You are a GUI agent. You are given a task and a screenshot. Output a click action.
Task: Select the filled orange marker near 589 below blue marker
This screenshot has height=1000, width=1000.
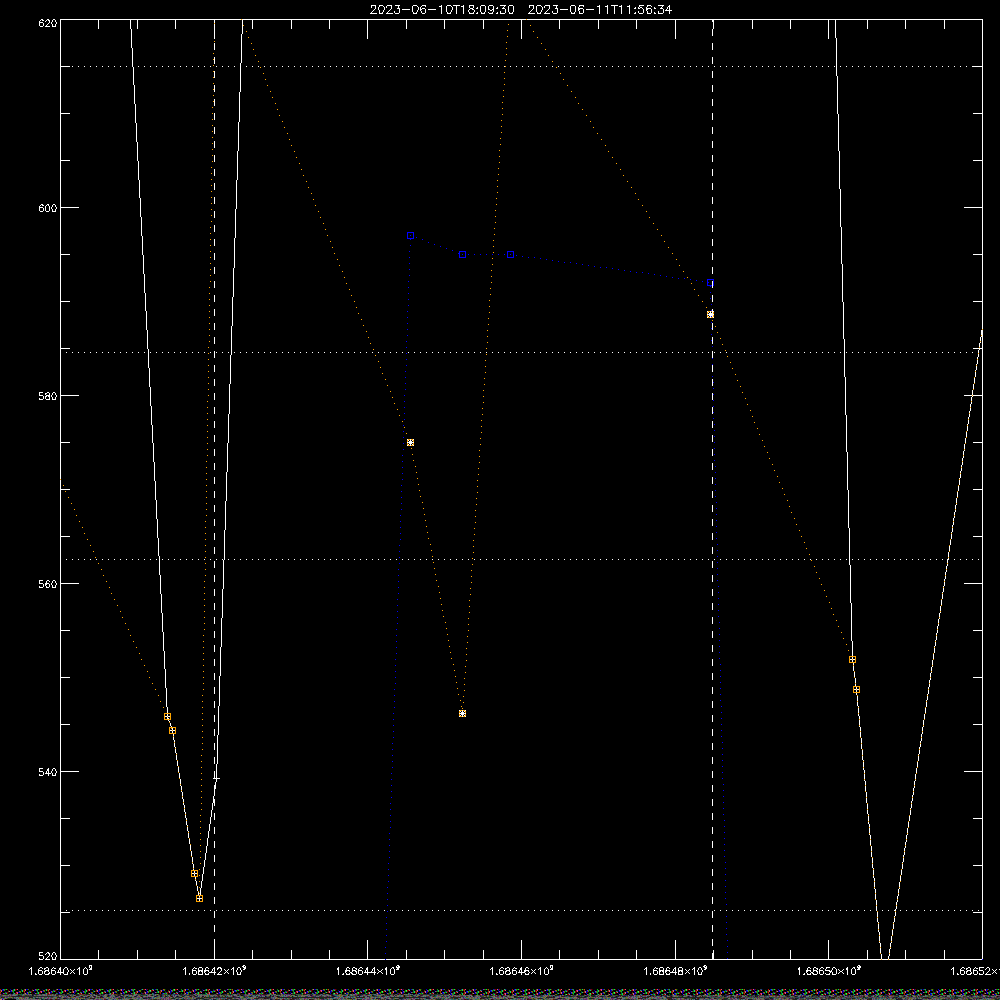click(x=710, y=314)
